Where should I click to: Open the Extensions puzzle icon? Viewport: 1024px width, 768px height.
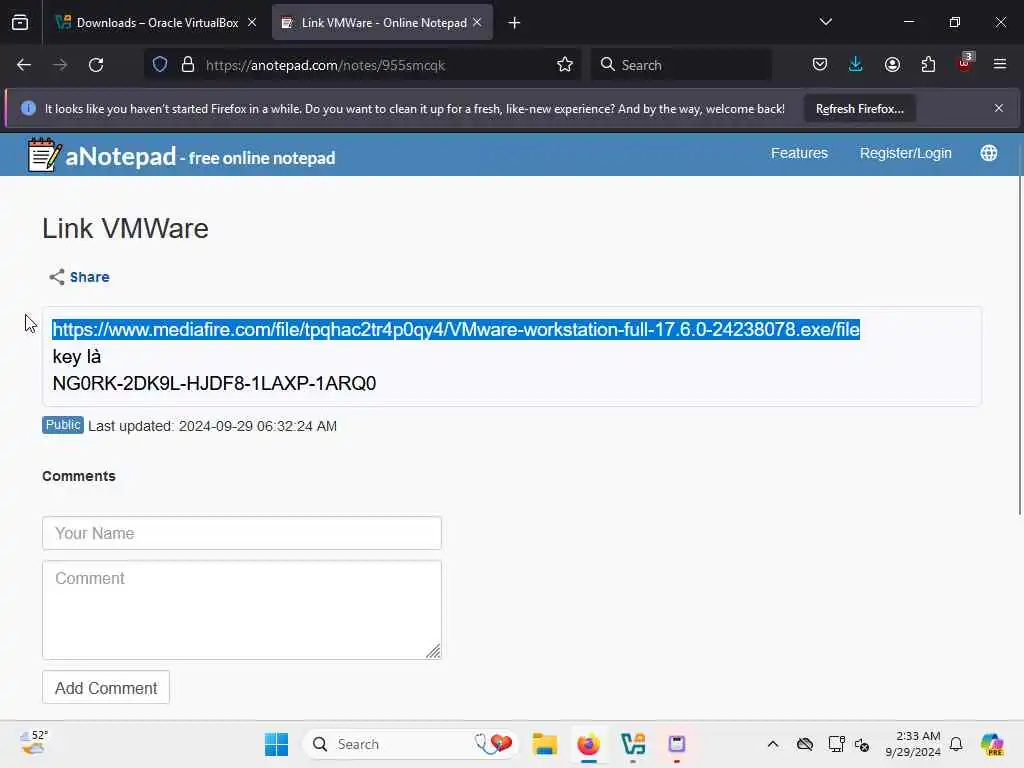click(928, 65)
